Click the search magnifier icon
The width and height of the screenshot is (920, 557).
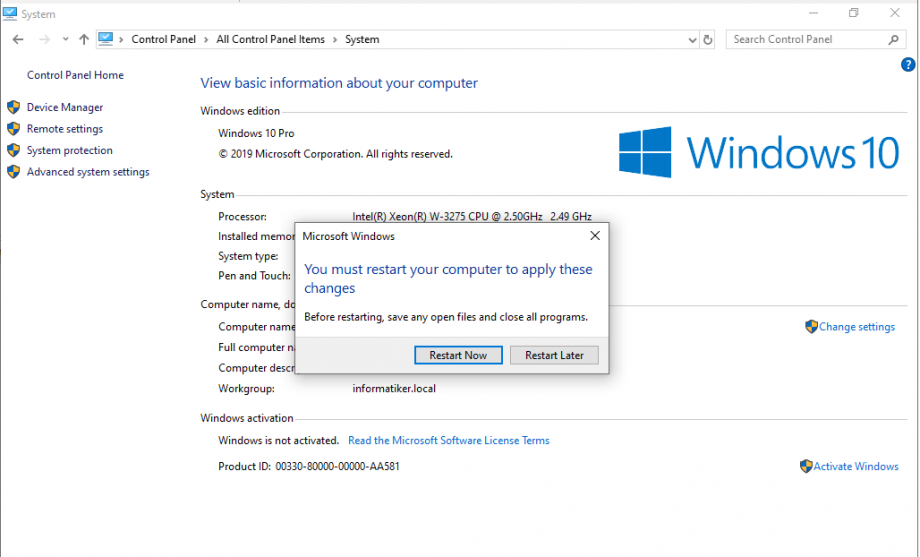893,39
